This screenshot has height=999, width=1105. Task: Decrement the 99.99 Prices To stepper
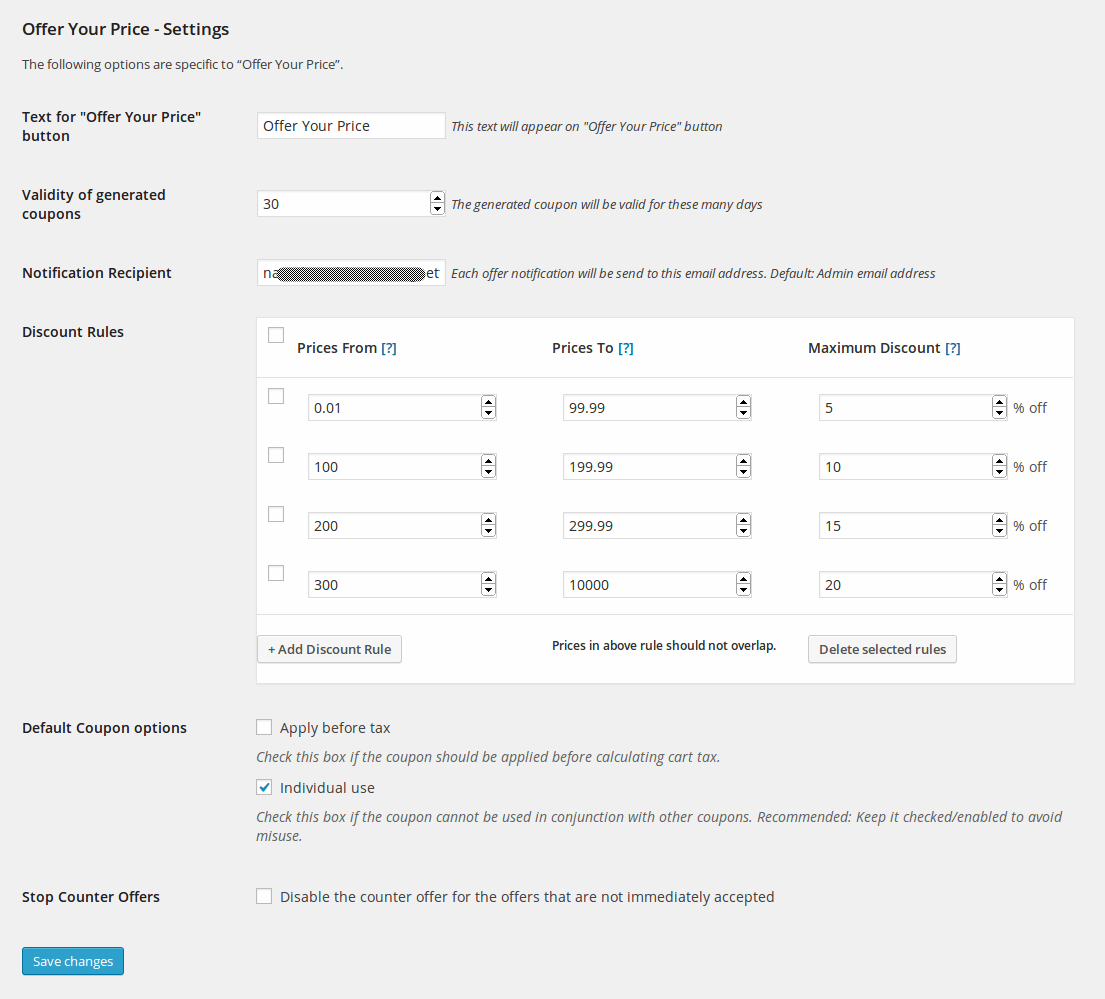(743, 414)
